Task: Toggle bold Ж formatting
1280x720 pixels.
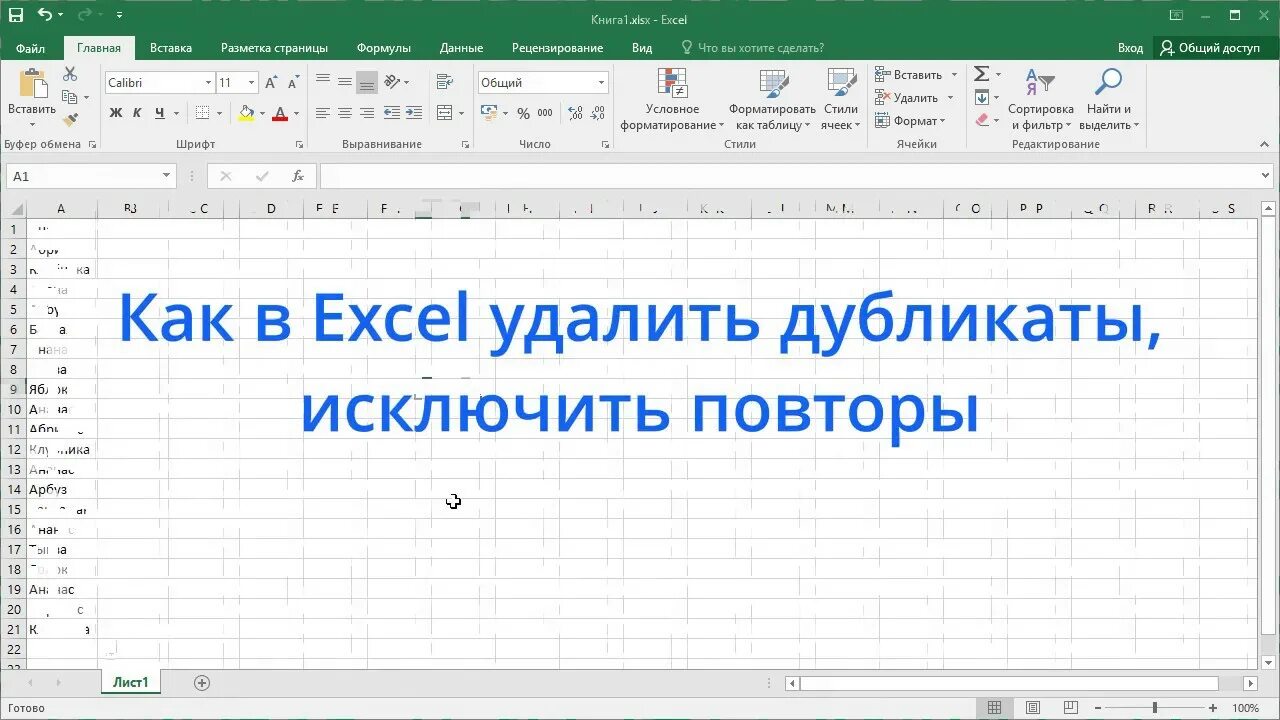Action: click(116, 113)
